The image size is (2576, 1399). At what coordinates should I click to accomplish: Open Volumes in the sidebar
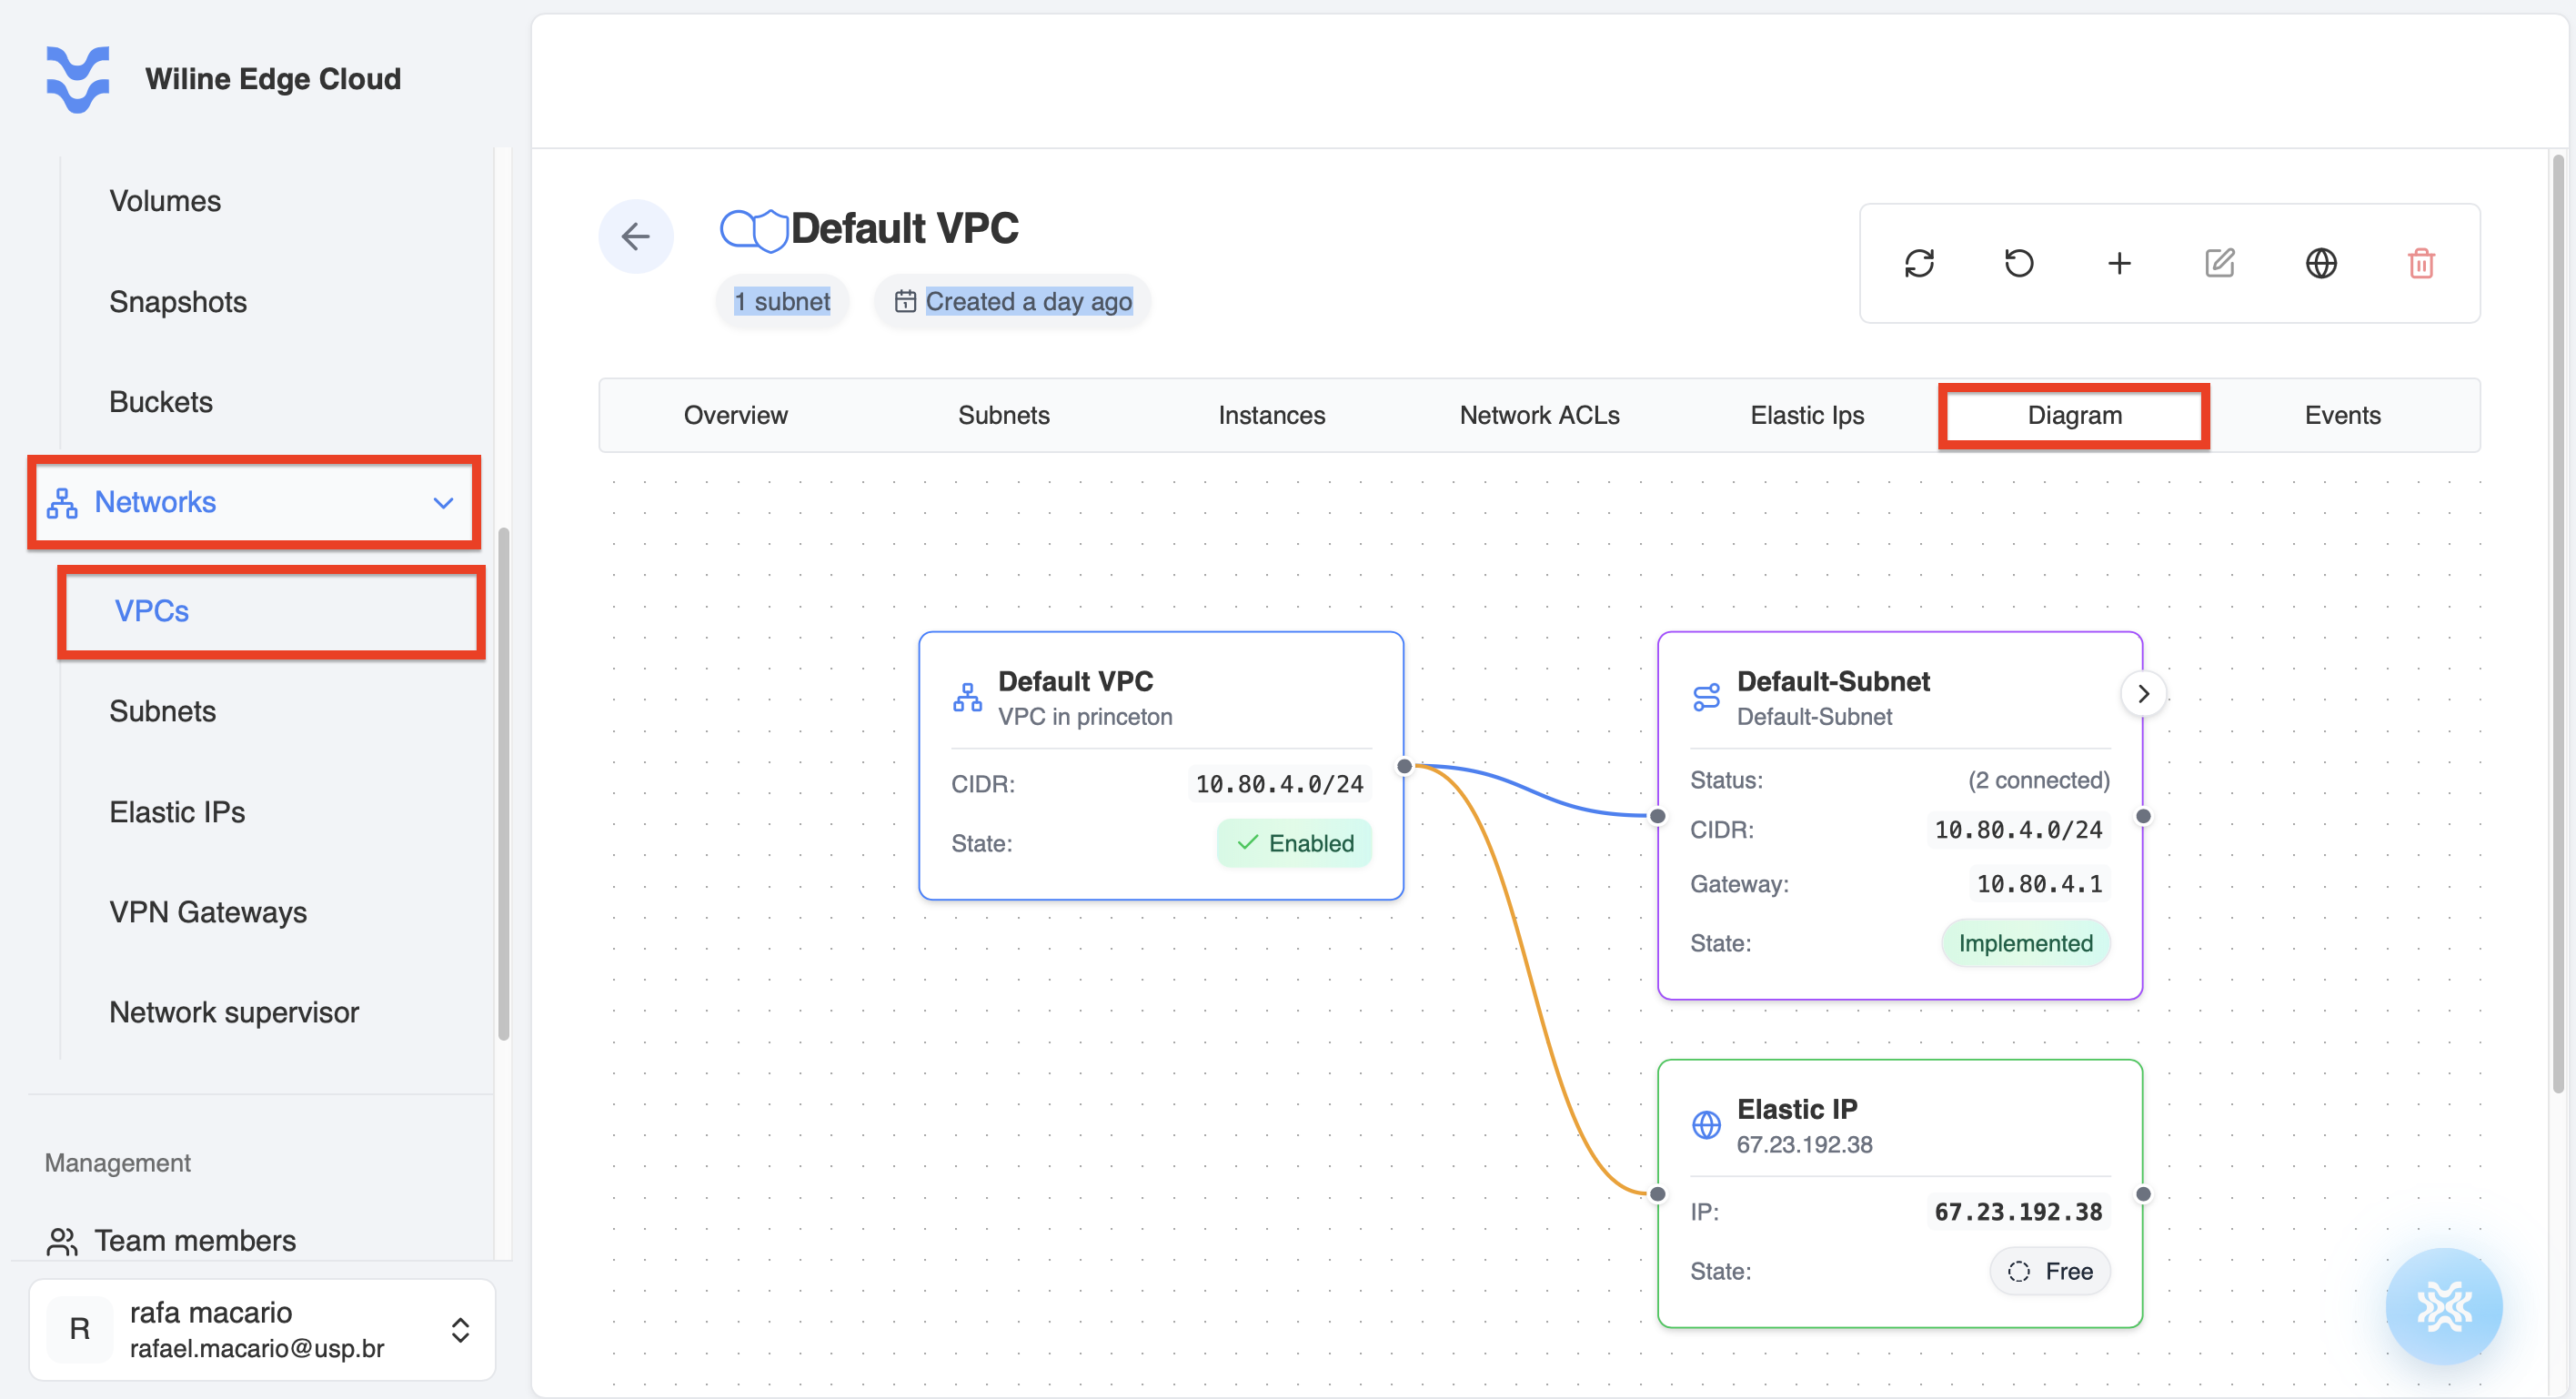click(x=165, y=201)
